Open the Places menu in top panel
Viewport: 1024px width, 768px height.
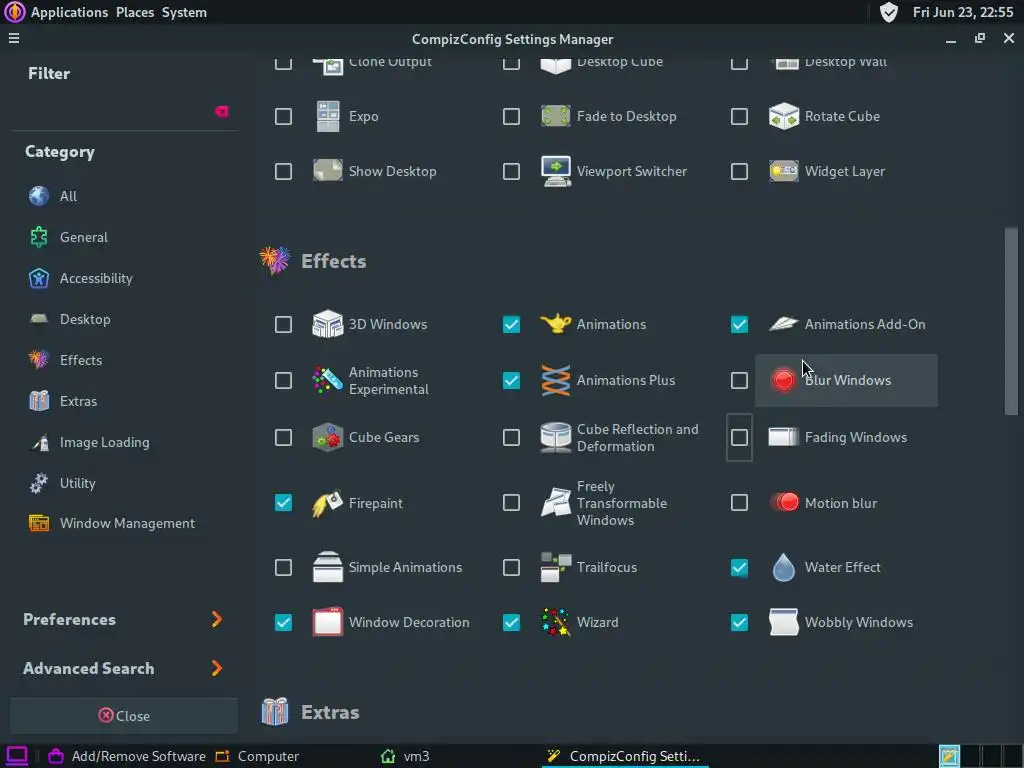(x=135, y=12)
